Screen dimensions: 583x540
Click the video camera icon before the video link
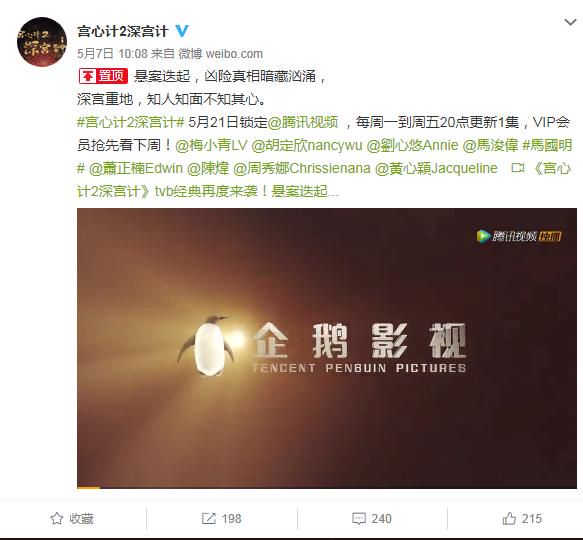pos(517,168)
